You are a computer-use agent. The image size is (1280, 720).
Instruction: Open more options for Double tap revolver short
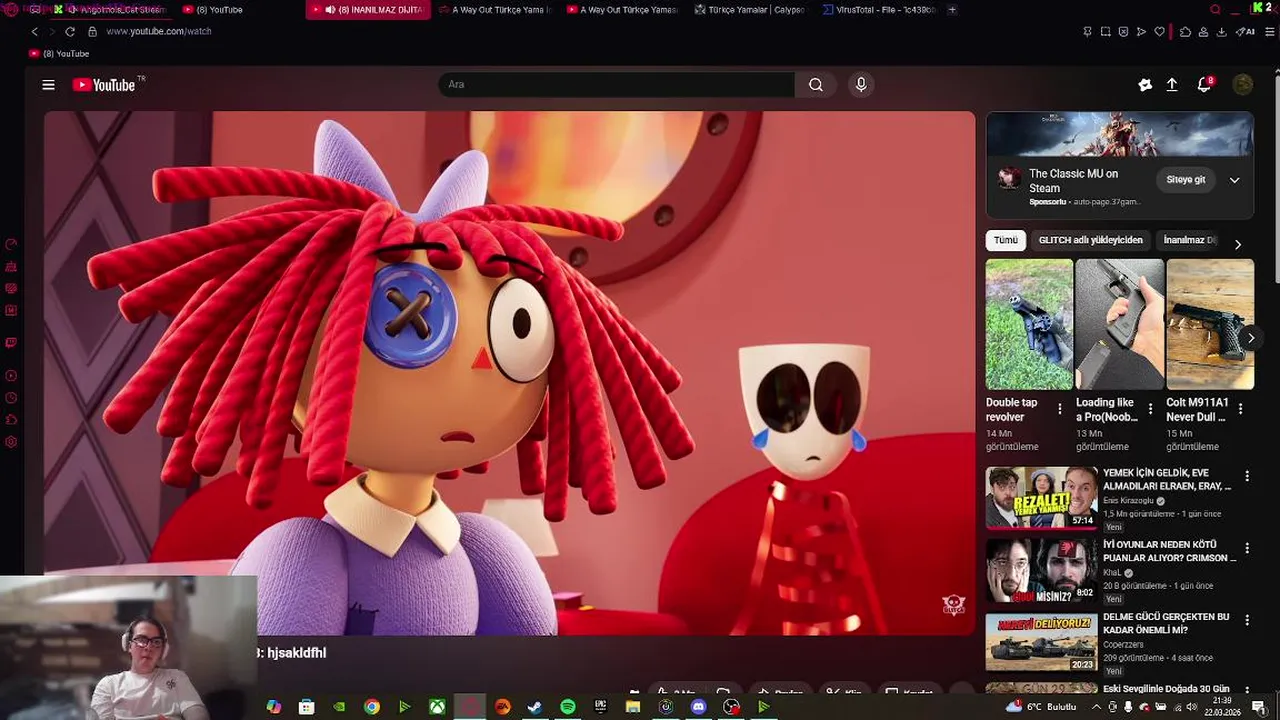(1060, 409)
